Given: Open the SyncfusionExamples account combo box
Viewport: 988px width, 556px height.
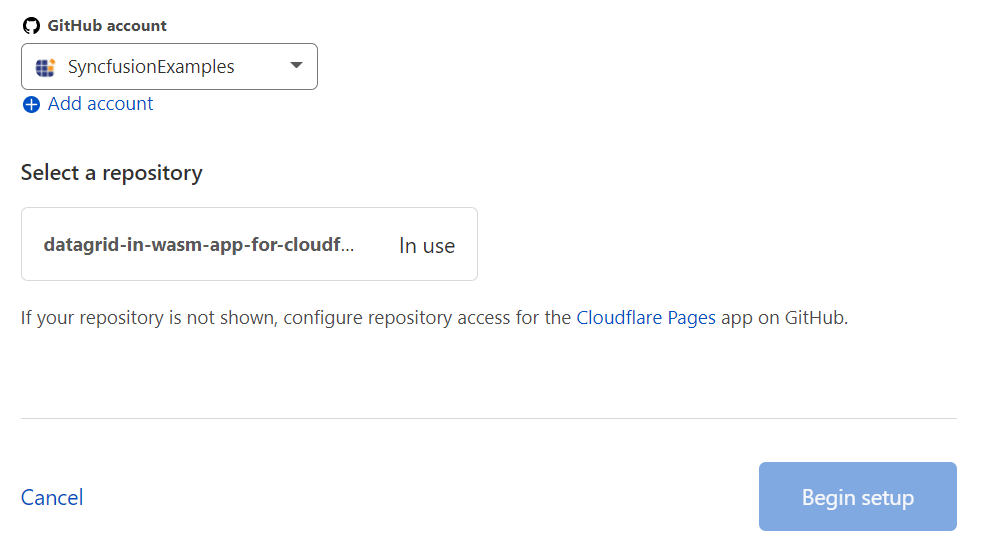Looking at the screenshot, I should click(x=169, y=67).
